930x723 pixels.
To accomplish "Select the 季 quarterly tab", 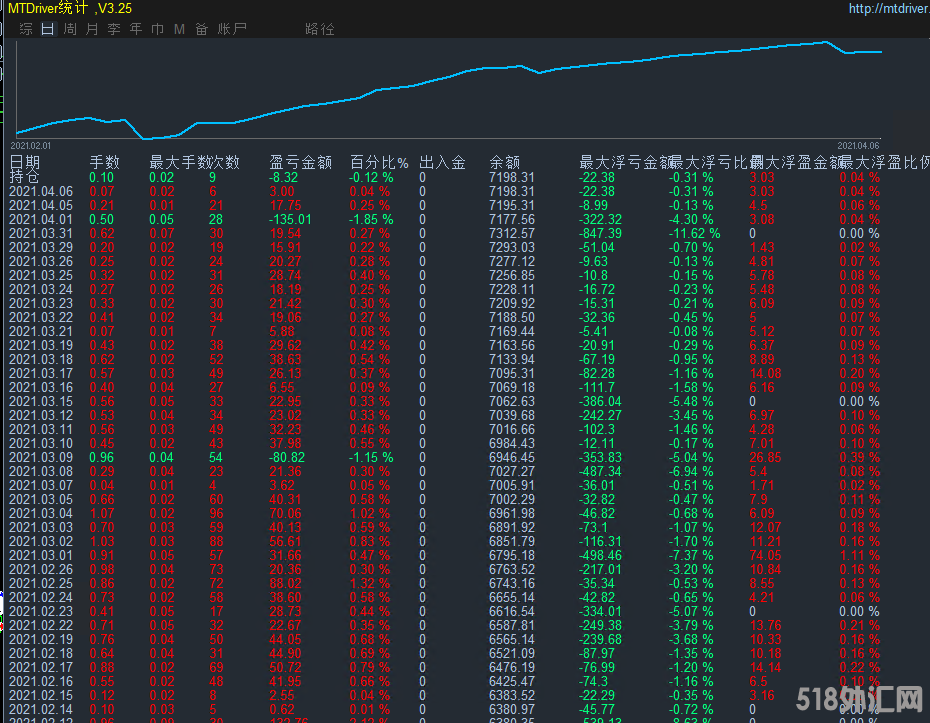I will (x=114, y=29).
